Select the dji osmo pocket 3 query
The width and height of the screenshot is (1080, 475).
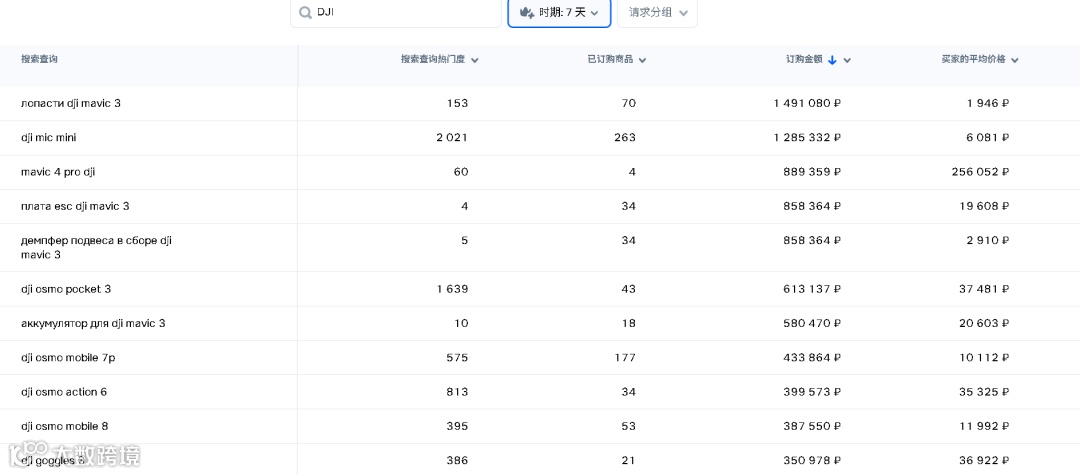66,289
